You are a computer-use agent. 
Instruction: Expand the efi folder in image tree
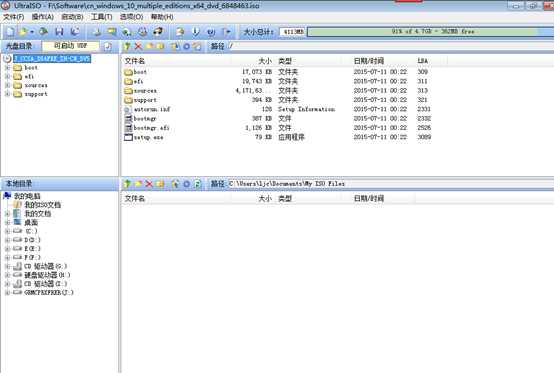point(7,76)
